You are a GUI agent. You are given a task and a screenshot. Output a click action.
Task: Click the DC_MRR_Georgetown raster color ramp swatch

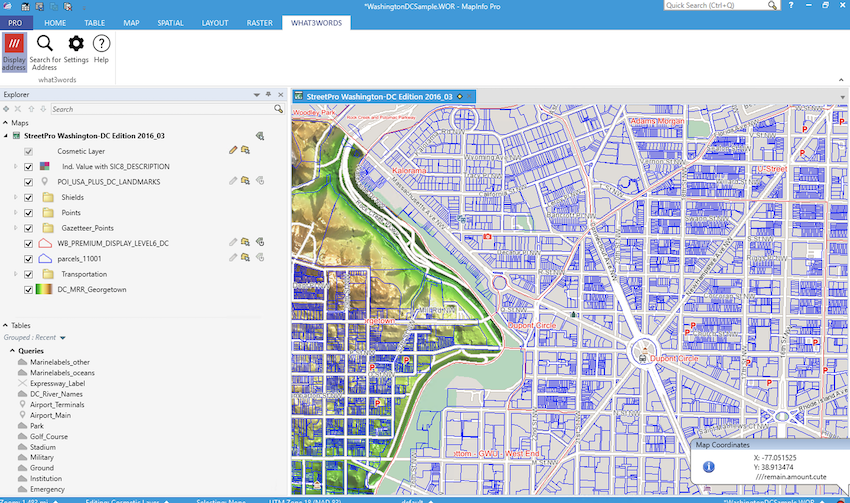pos(44,289)
